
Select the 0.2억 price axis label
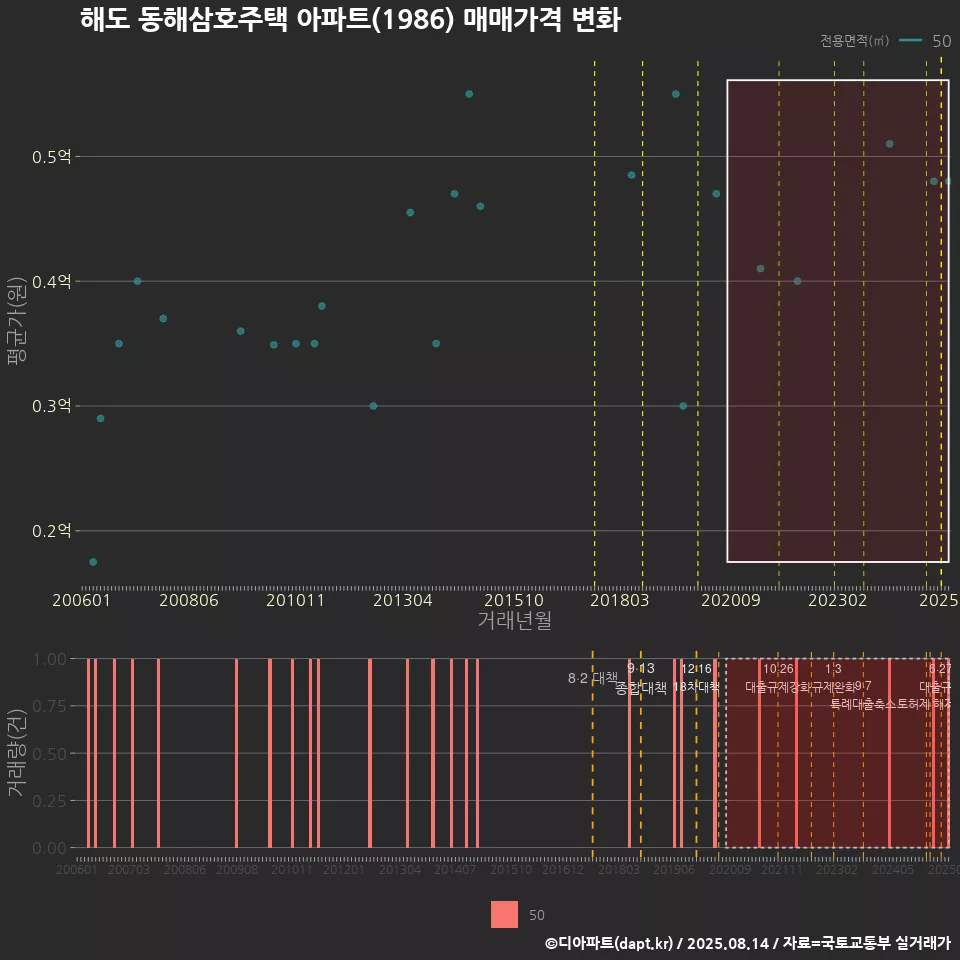coord(51,531)
